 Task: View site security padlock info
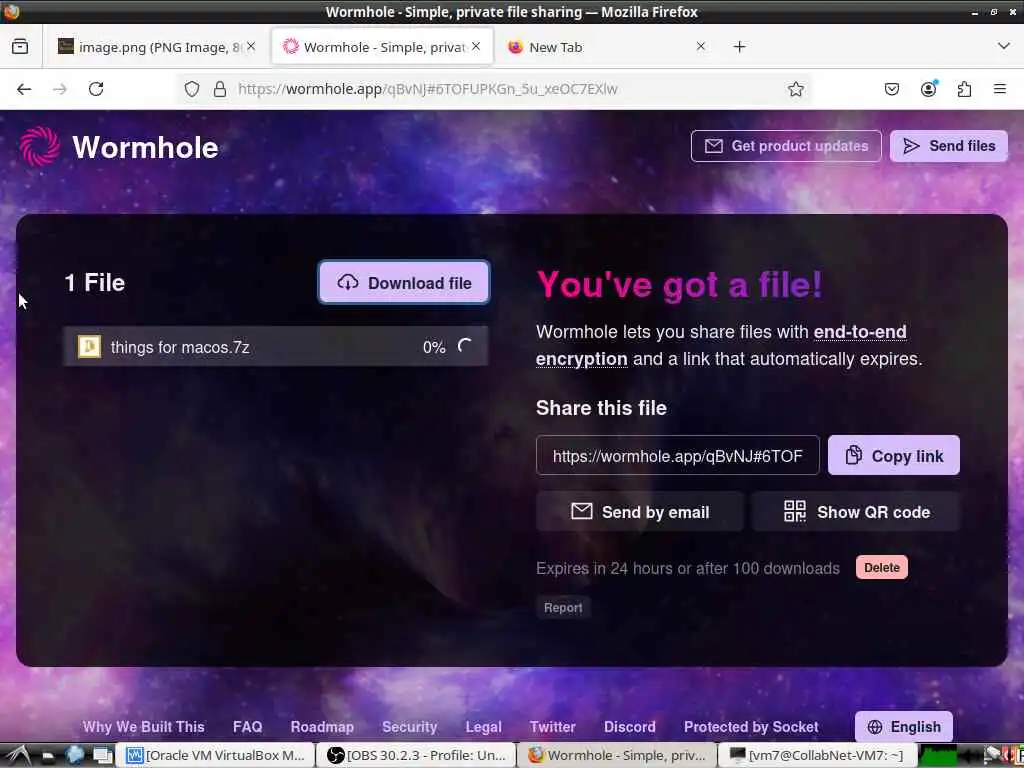coord(220,89)
